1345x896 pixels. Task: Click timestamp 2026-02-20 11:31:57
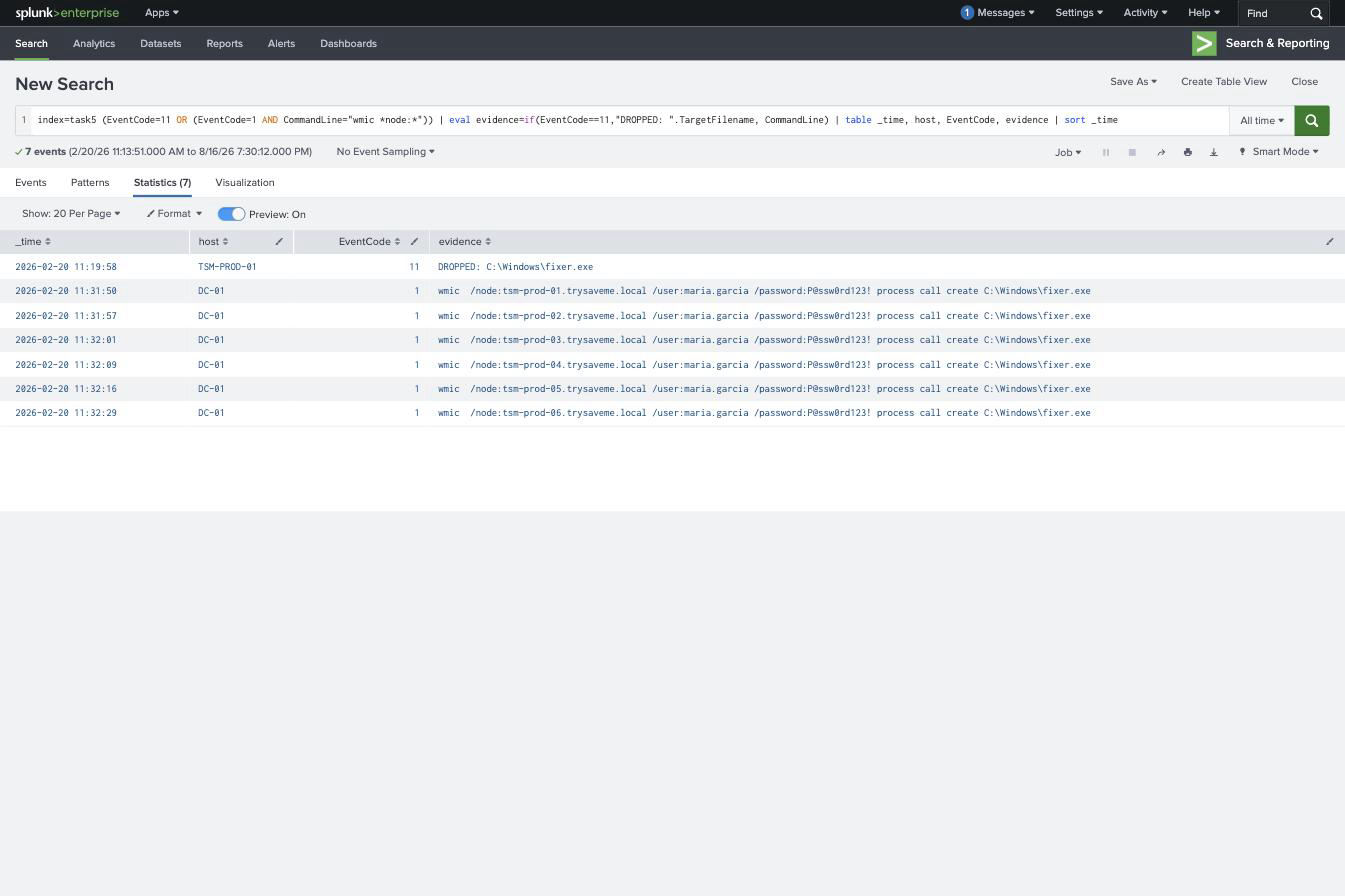66,316
